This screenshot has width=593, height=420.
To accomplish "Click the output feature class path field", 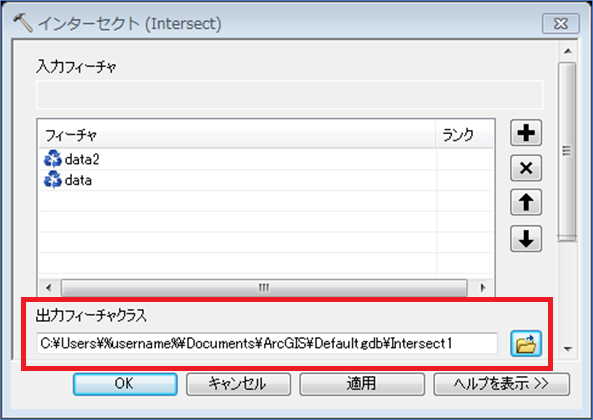I will click(x=267, y=344).
